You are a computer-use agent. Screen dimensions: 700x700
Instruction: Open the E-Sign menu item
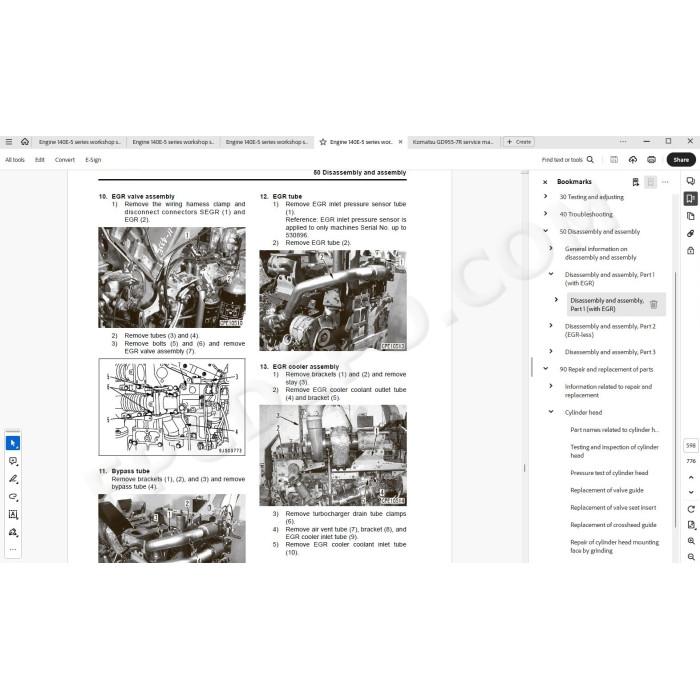(93, 160)
